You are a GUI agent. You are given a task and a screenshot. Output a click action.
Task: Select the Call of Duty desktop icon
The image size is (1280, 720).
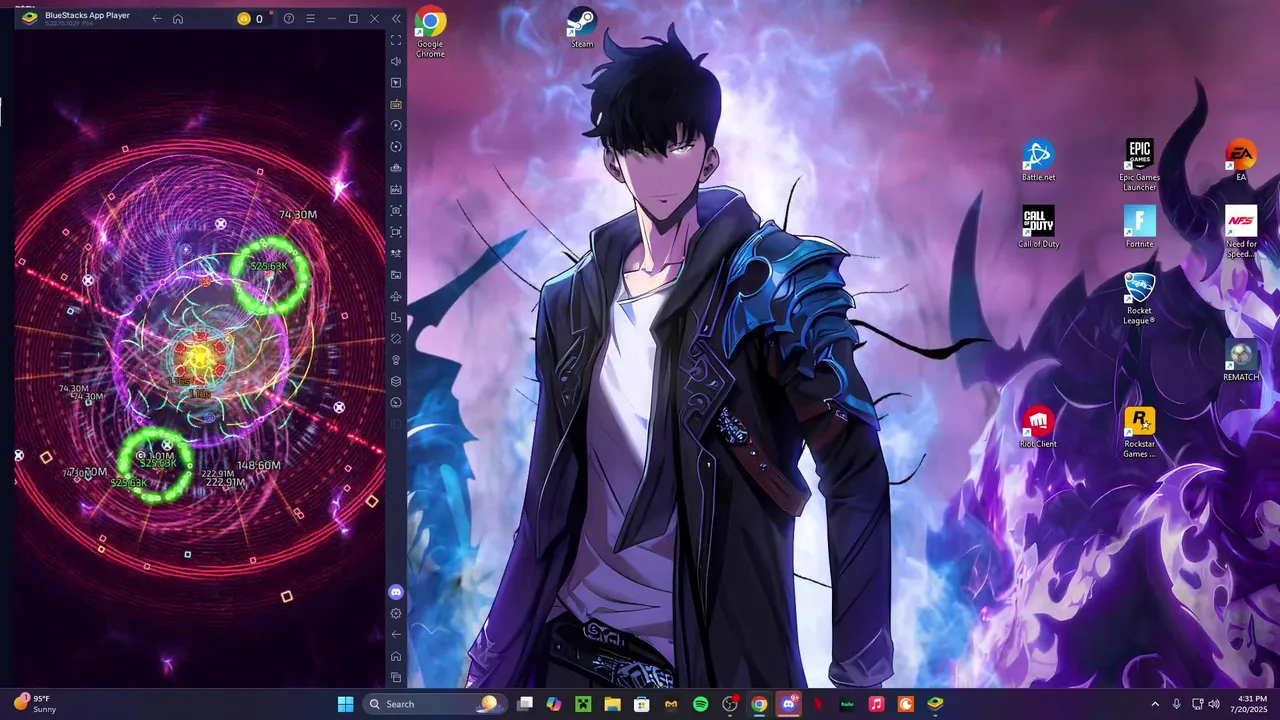[1038, 227]
